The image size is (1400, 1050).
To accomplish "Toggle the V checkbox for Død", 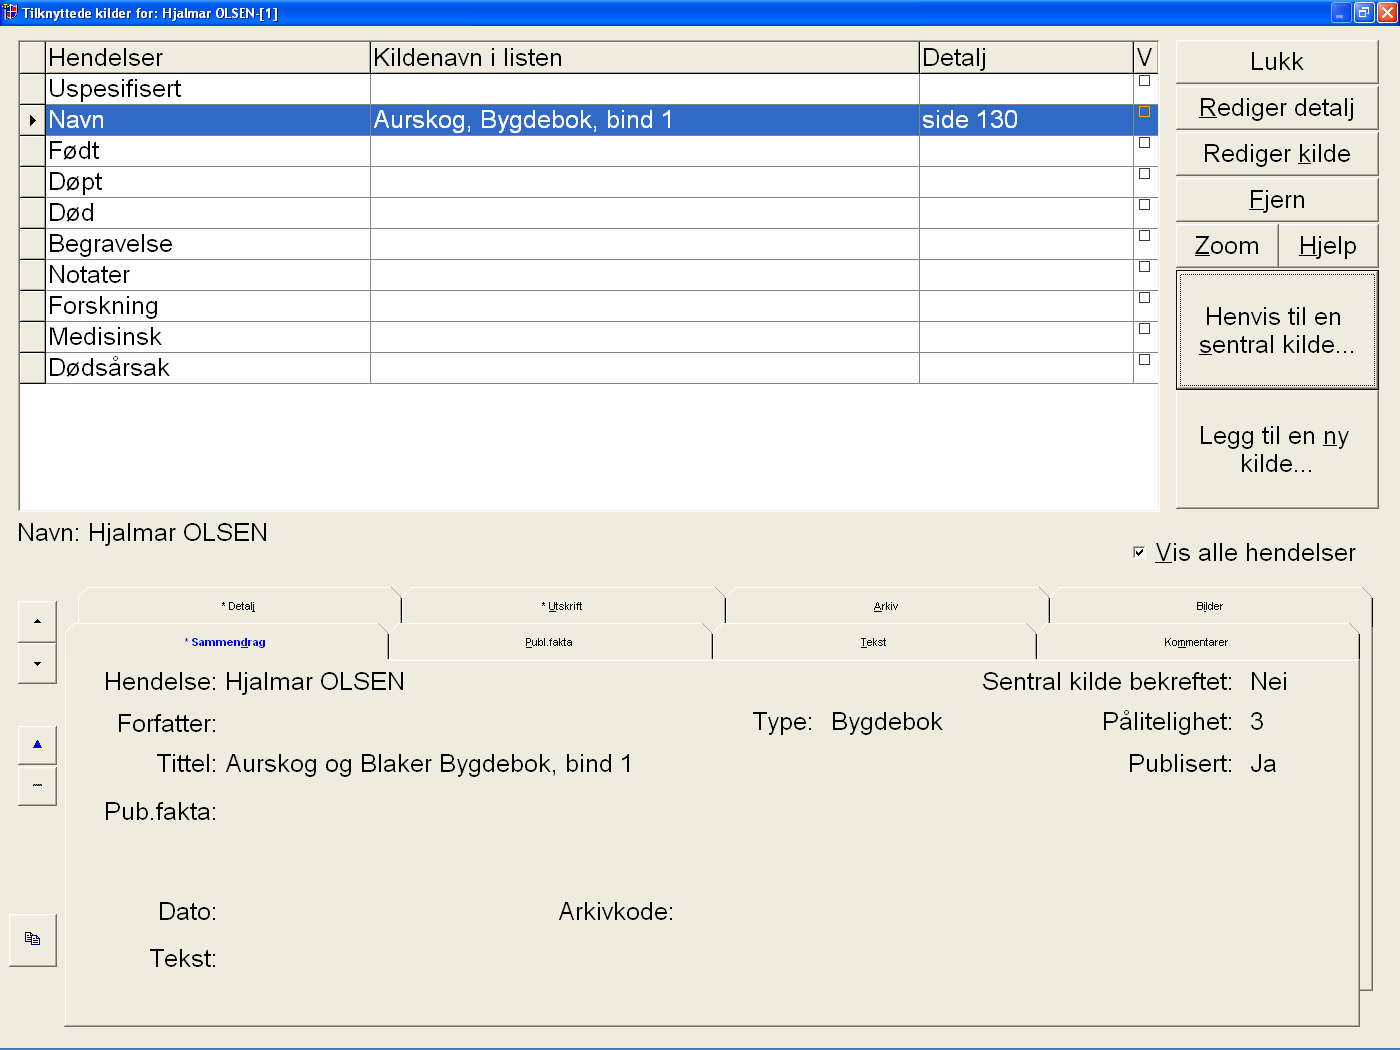I will pyautogui.click(x=1145, y=205).
